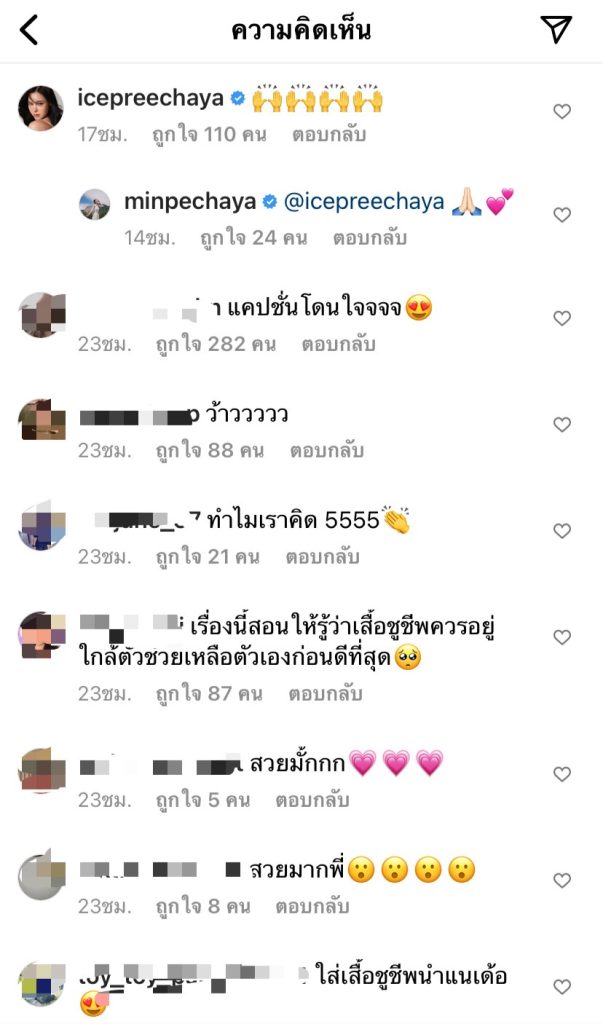Viewport: 603px width, 1024px height.
Task: View likes ถูกใจ 282 คน
Action: [216, 344]
